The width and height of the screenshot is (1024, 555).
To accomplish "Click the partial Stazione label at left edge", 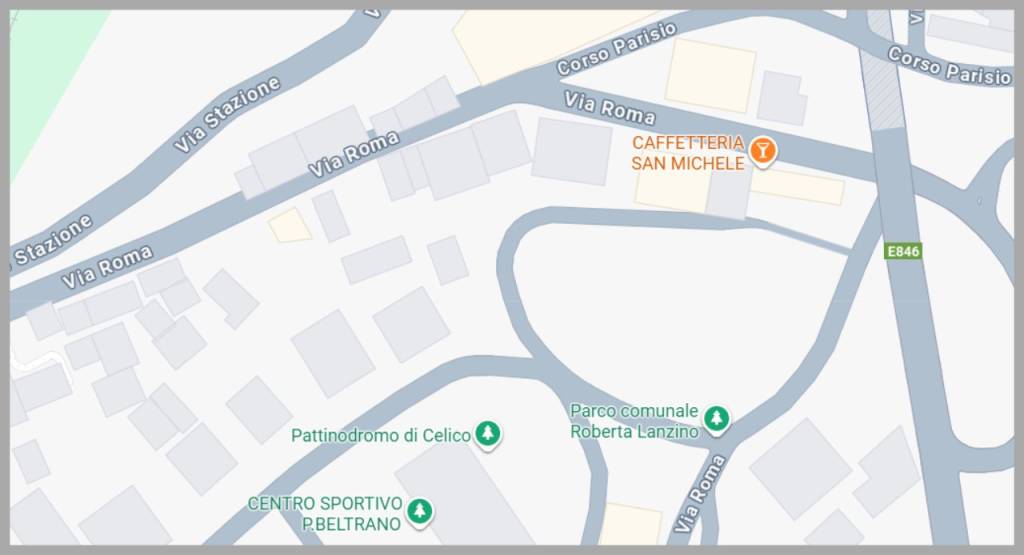I will (x=52, y=242).
